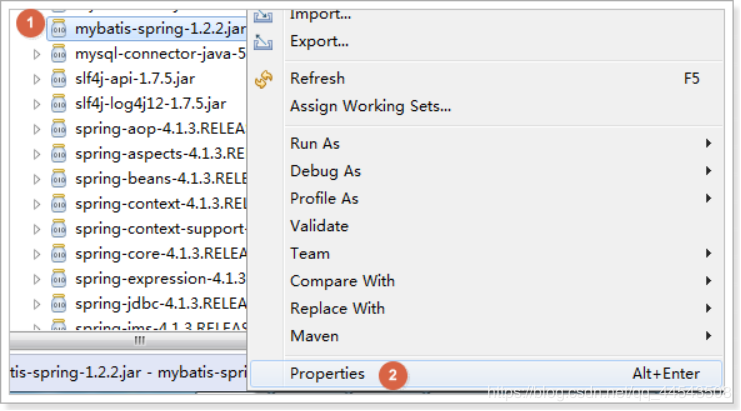Click the horizontal scrollbar under the tree
741x411 pixels.
pos(130,340)
